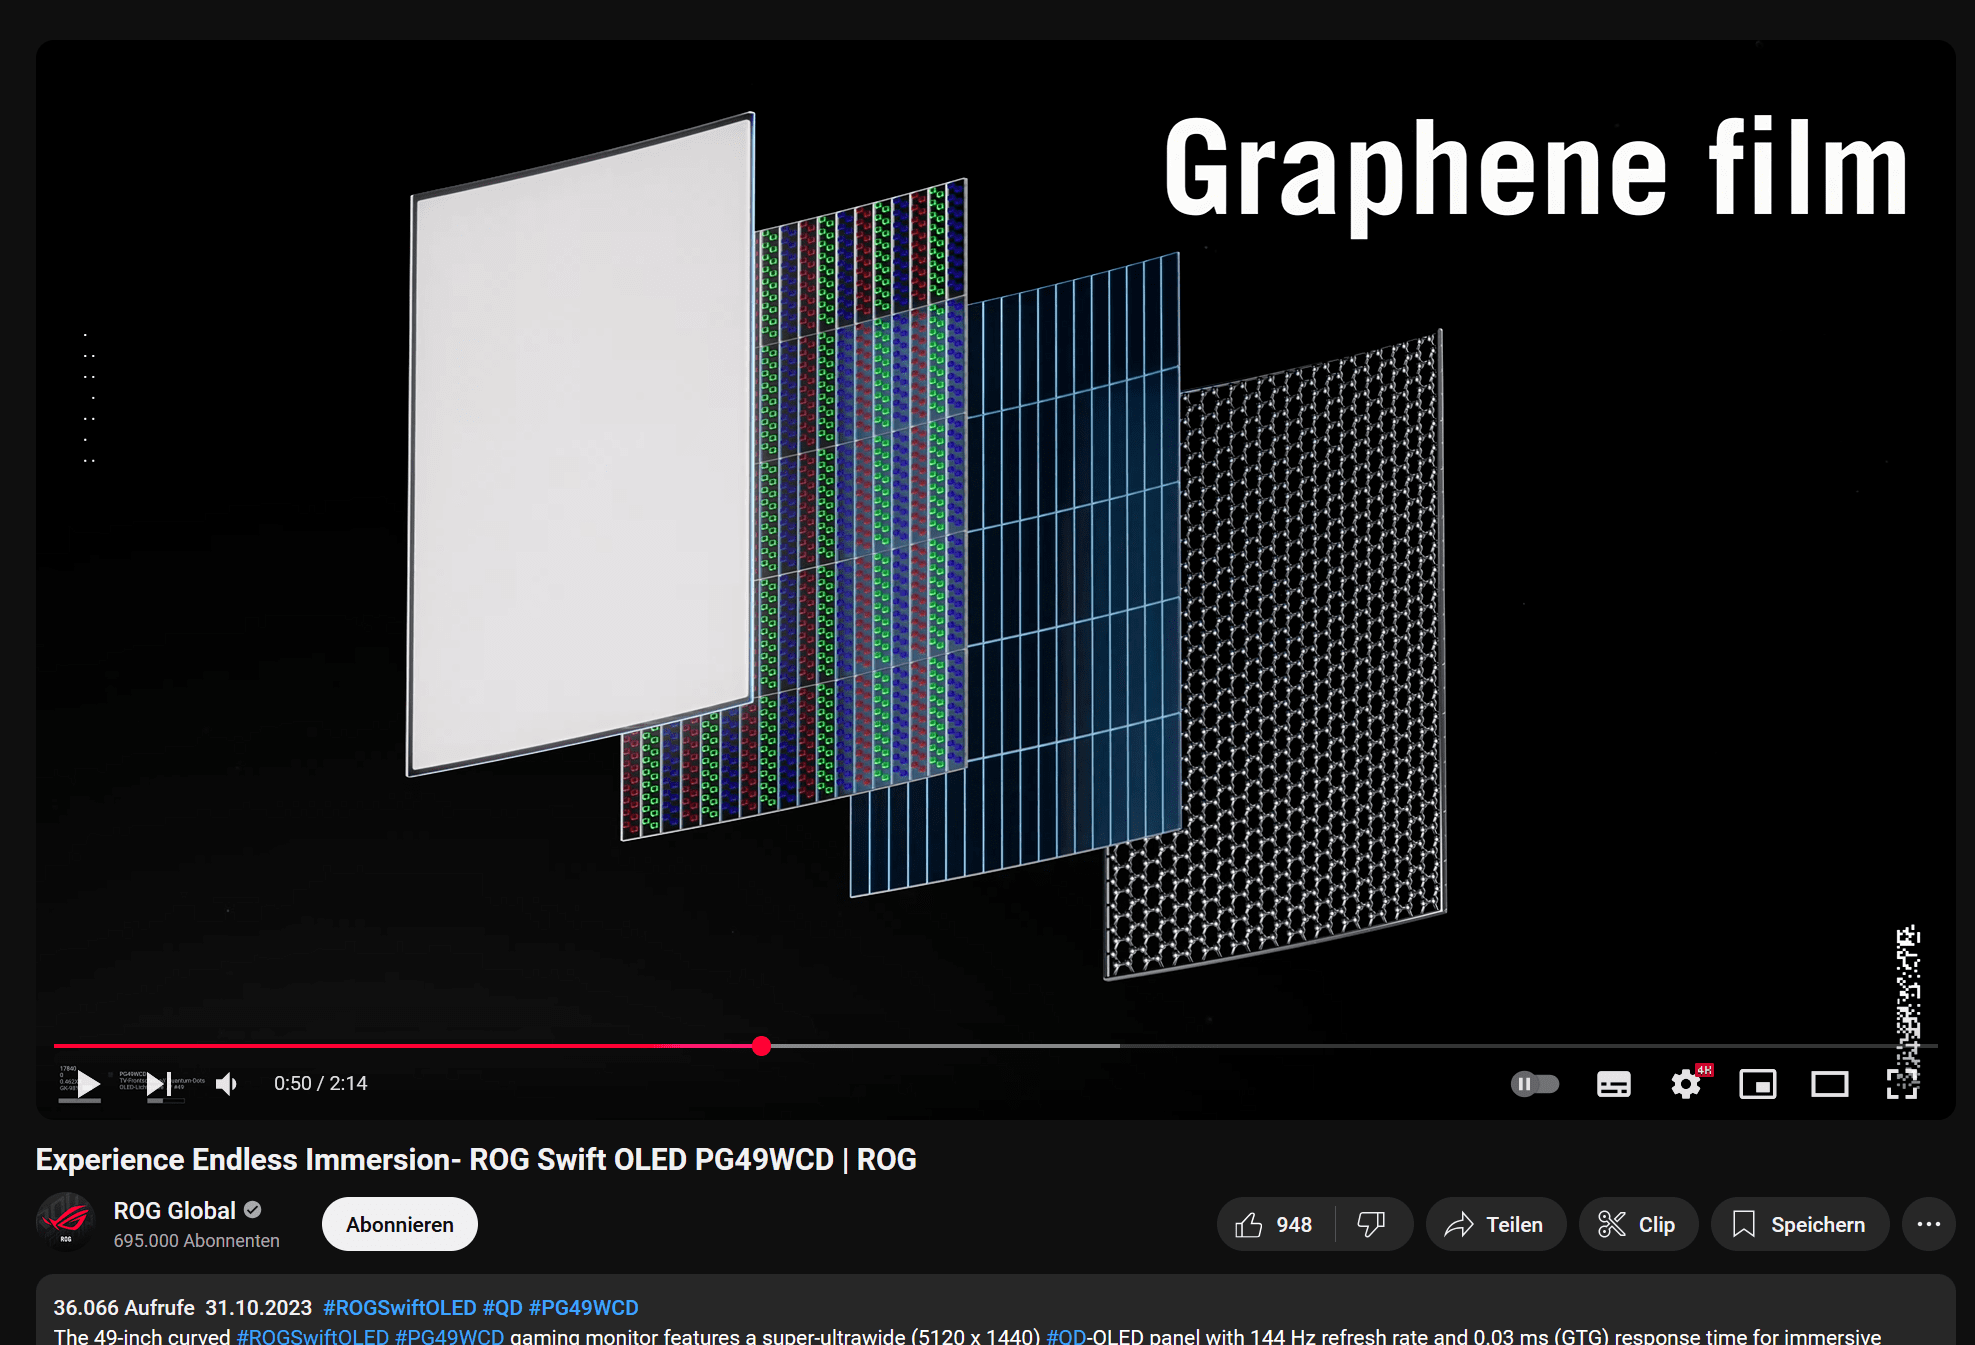Subscribe with the Abonnieren button
Viewport: 1975px width, 1345px height.
400,1224
